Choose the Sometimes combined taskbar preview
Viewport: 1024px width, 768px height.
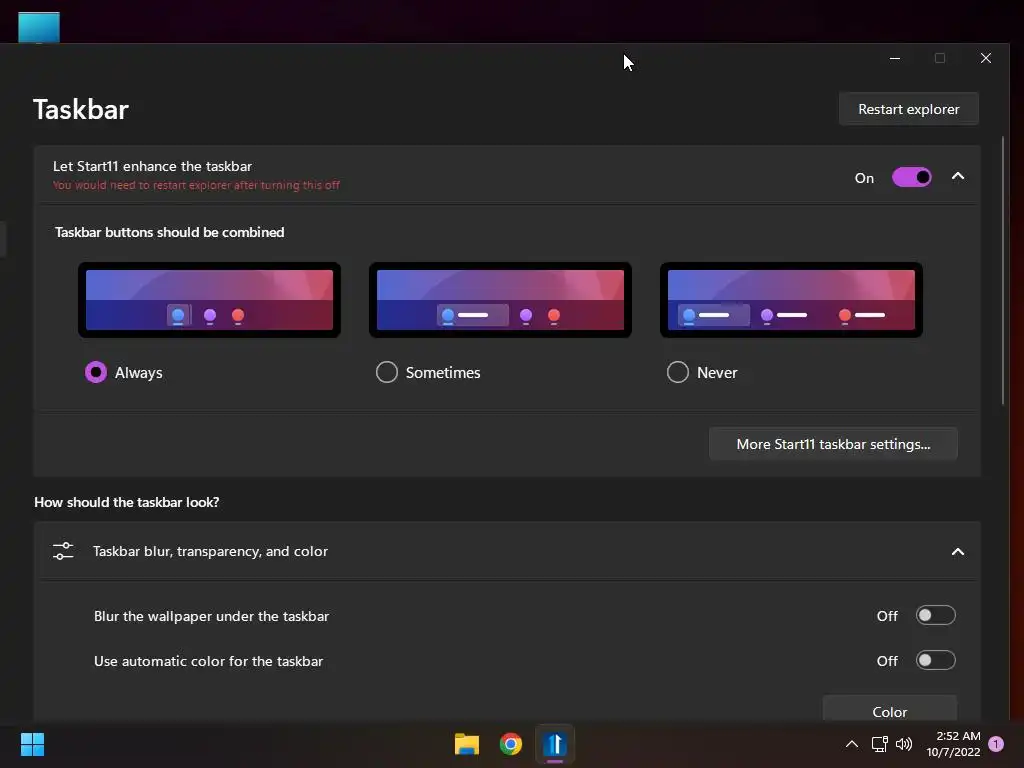coord(500,300)
